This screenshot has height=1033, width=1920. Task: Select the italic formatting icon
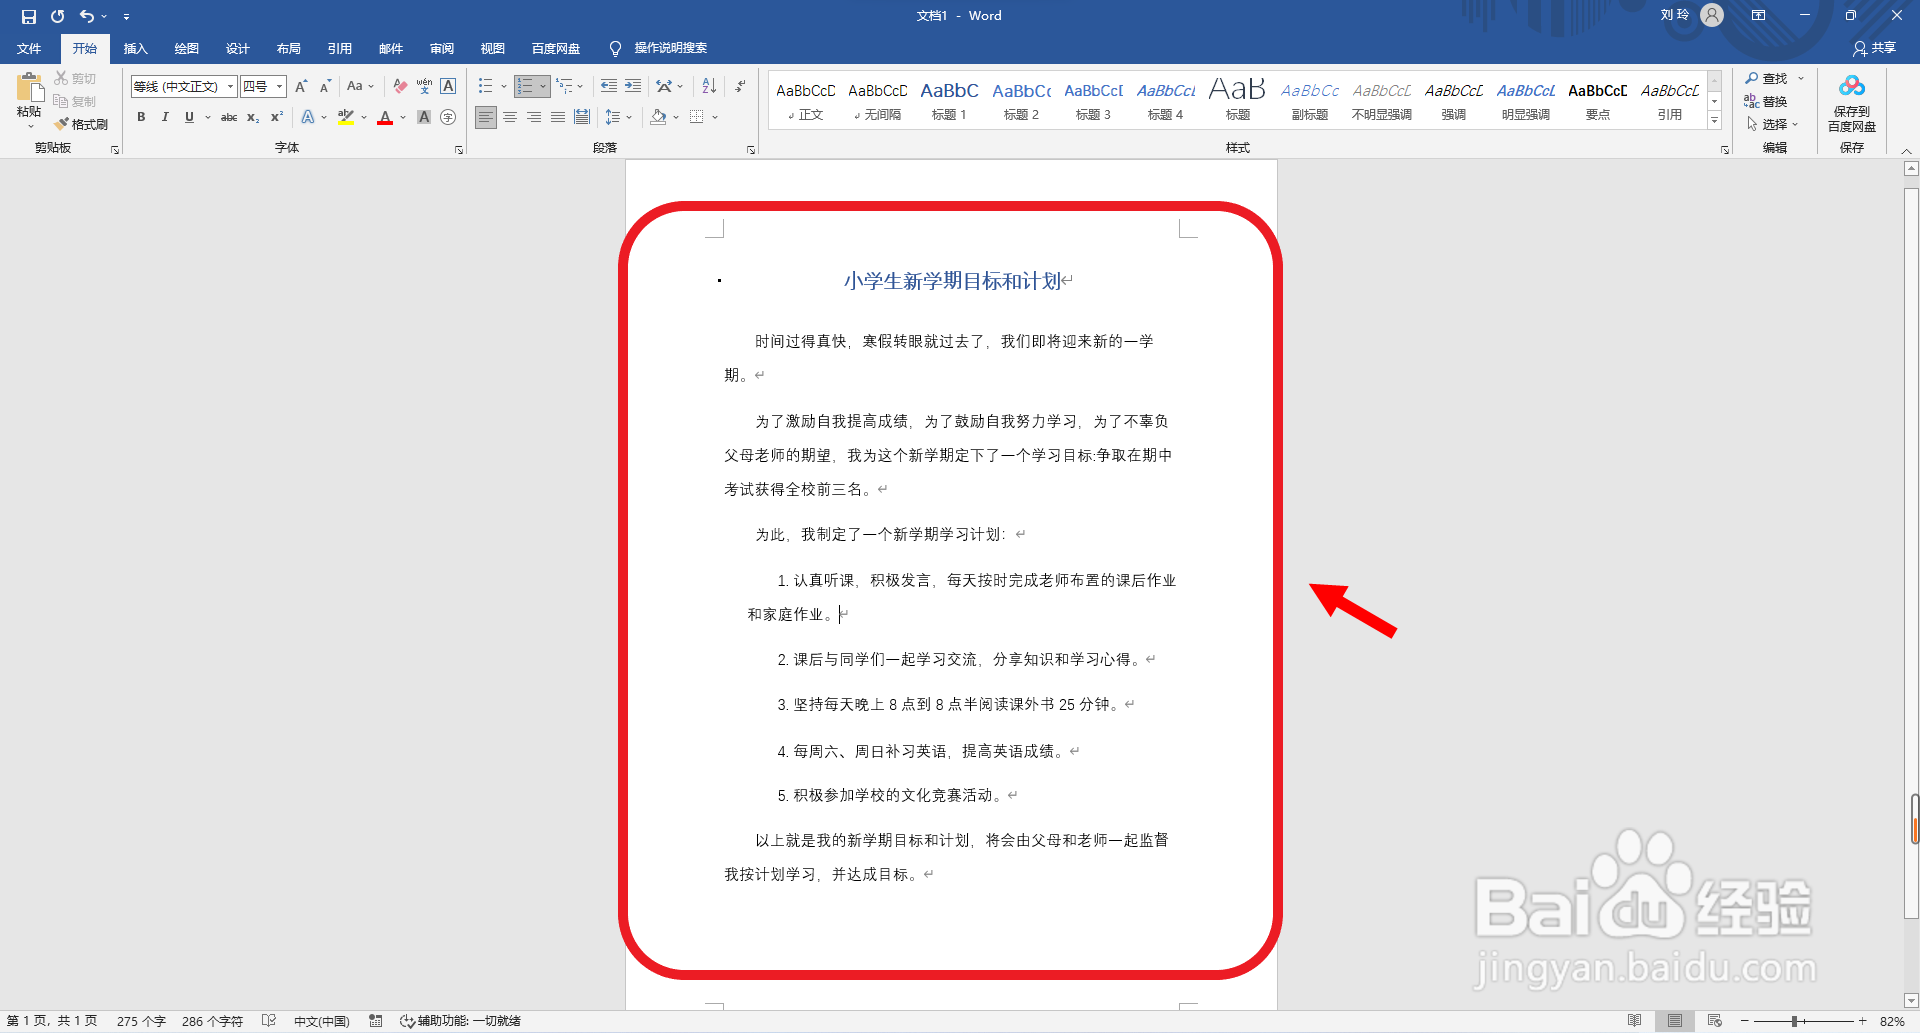165,117
